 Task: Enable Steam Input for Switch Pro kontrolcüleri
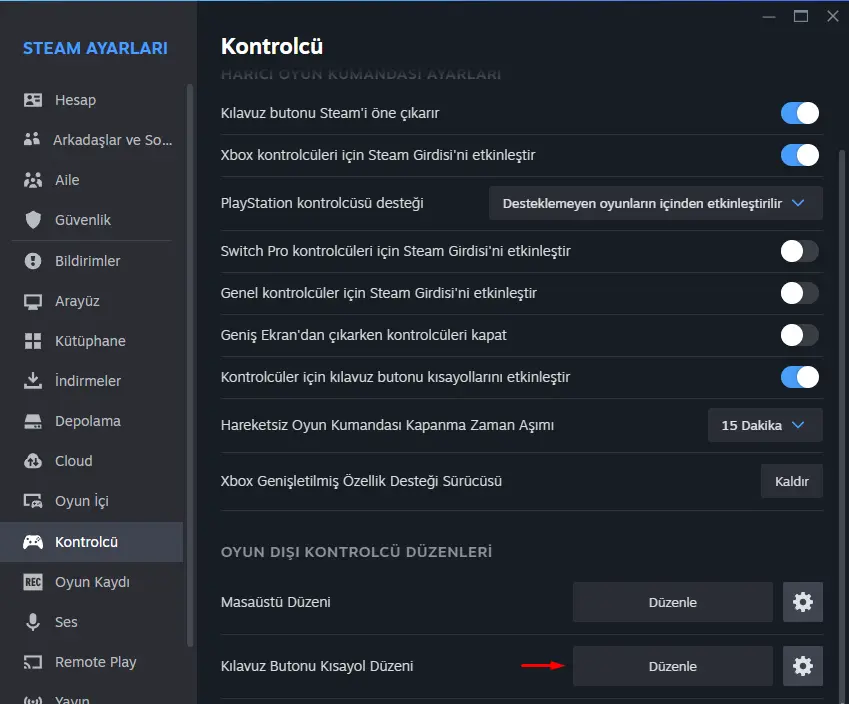click(x=800, y=251)
